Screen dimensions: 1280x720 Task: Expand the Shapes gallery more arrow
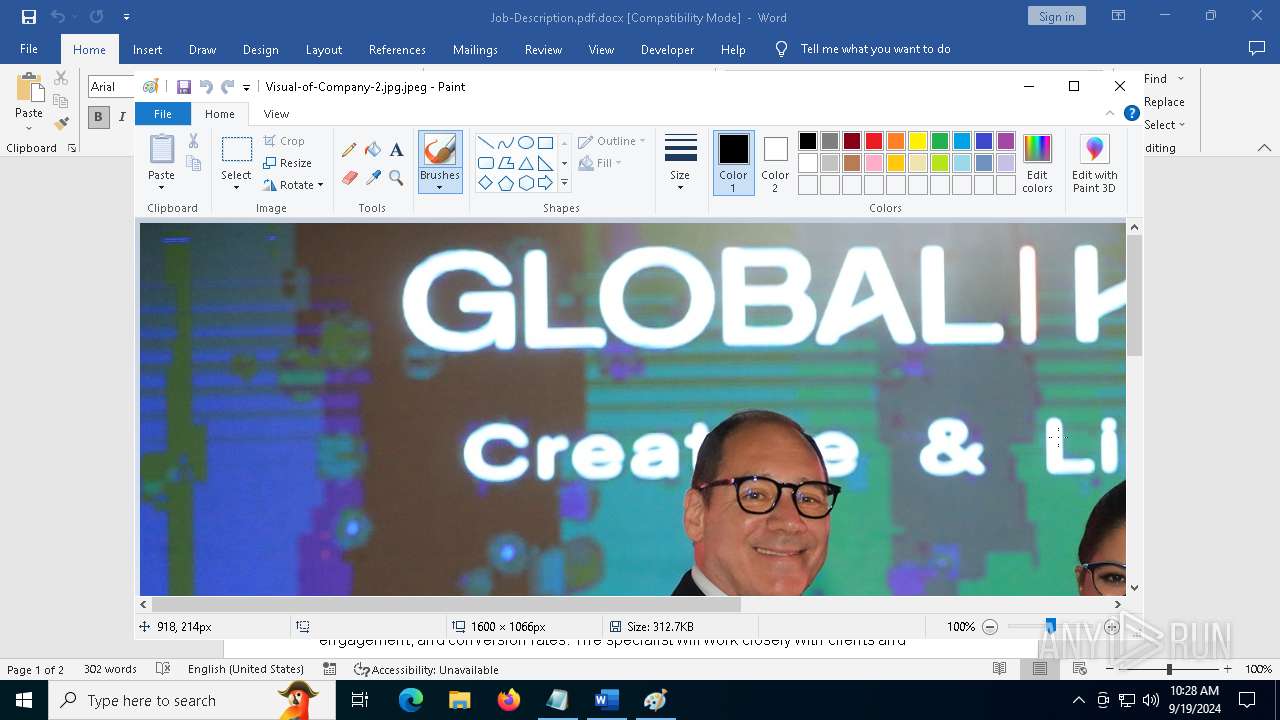click(x=564, y=183)
